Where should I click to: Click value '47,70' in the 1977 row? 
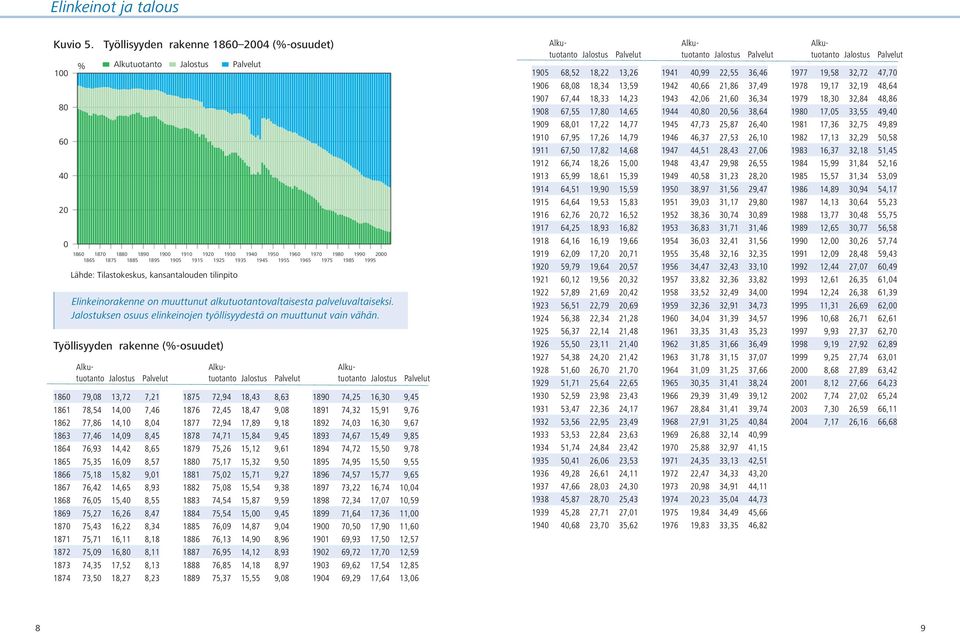click(x=887, y=73)
